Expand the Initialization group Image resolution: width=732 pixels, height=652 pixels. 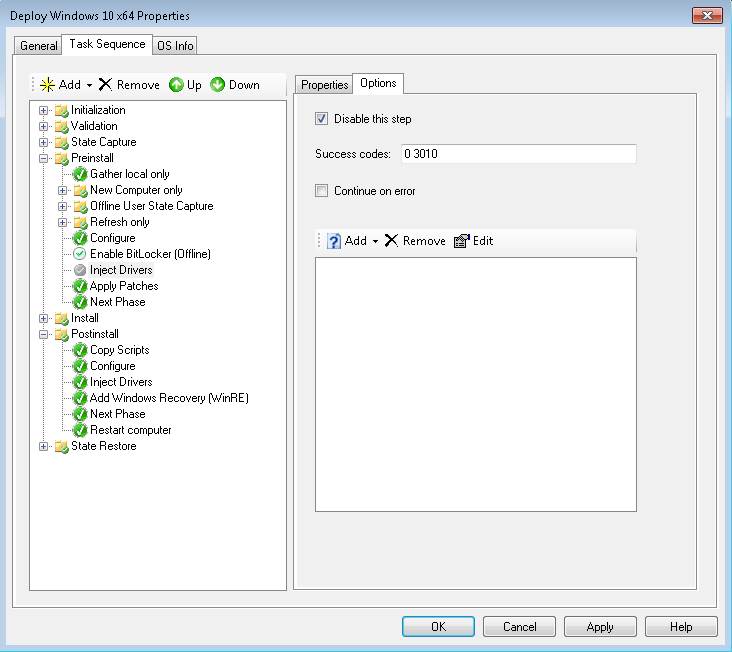click(x=43, y=111)
